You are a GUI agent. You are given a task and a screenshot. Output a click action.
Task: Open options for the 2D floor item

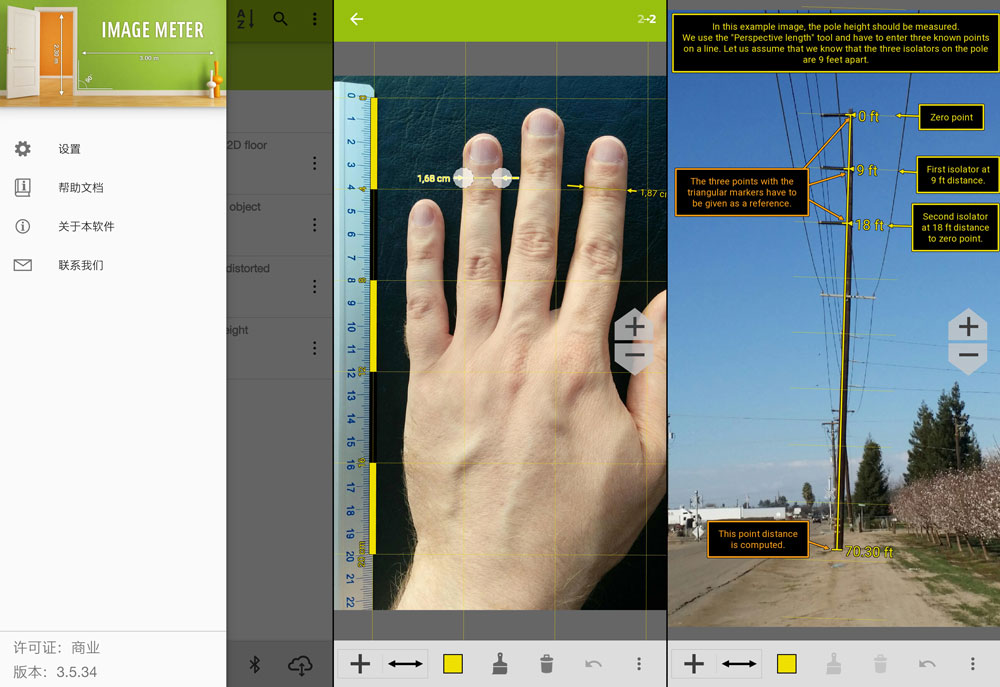(314, 163)
